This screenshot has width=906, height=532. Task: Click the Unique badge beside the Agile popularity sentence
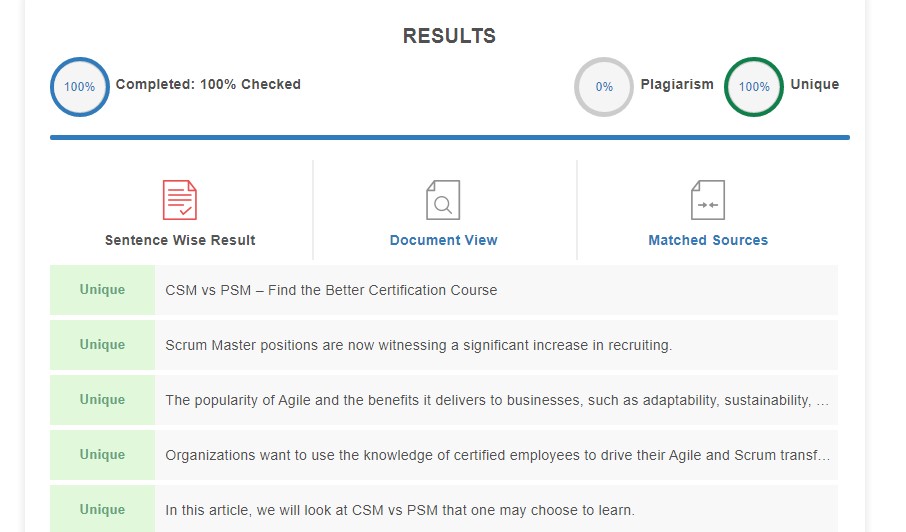tap(102, 400)
